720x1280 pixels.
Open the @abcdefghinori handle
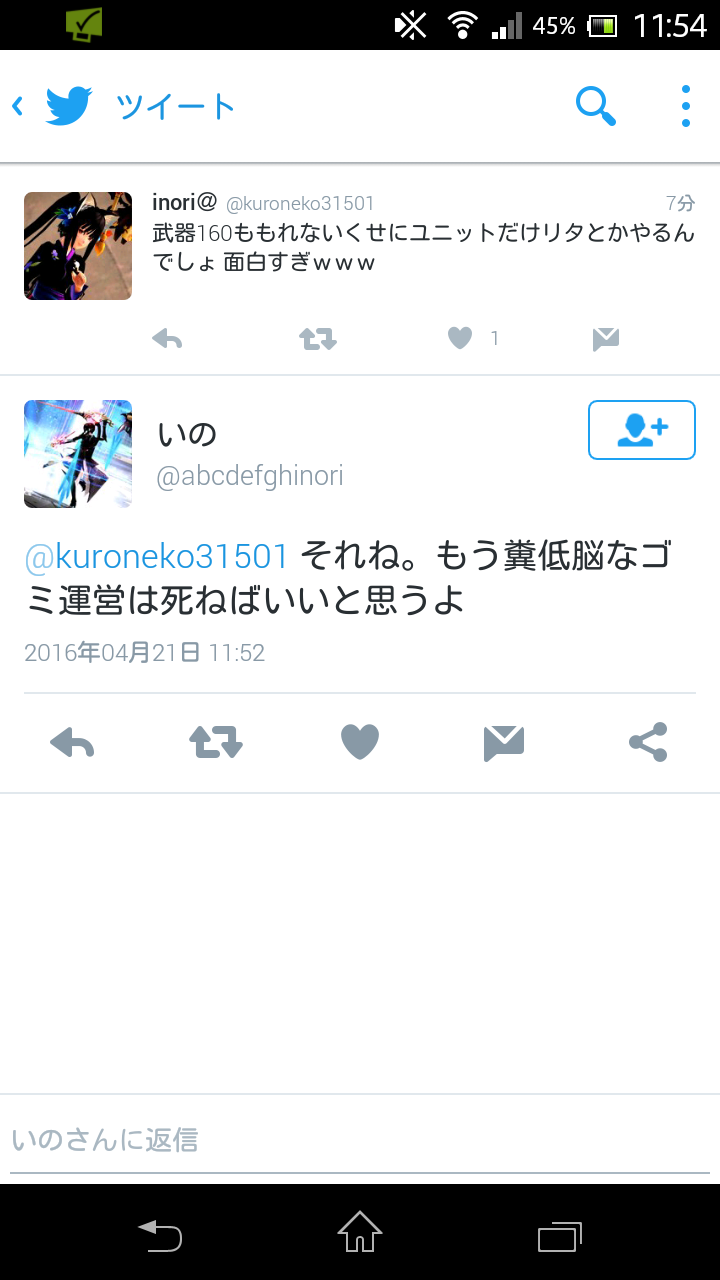point(250,476)
